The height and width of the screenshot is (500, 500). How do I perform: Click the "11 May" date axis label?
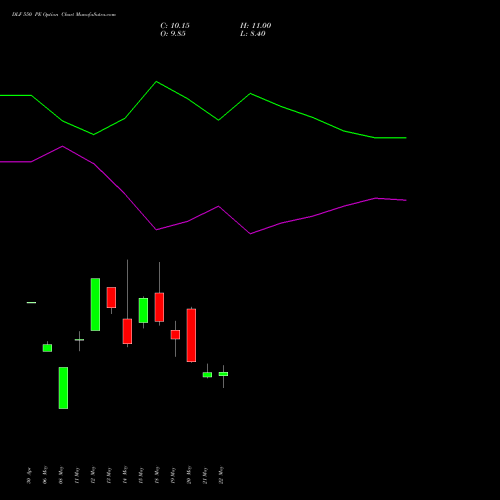pos(77,475)
